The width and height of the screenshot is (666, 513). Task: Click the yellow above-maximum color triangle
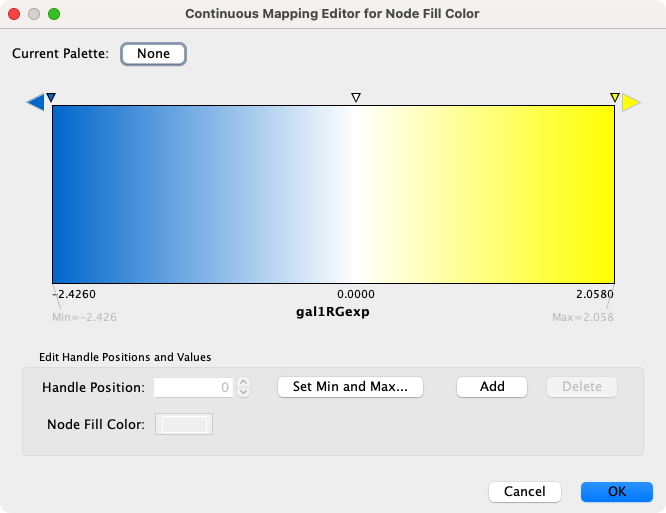[x=631, y=102]
